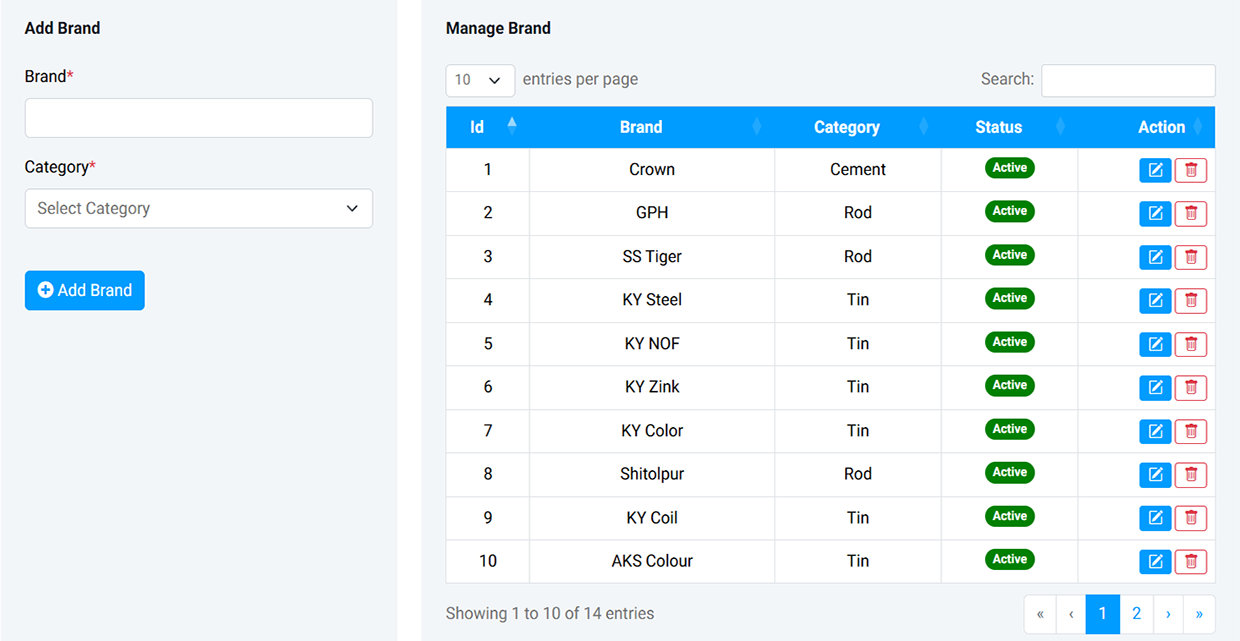Click Active status badge for KY Color

coord(1009,429)
